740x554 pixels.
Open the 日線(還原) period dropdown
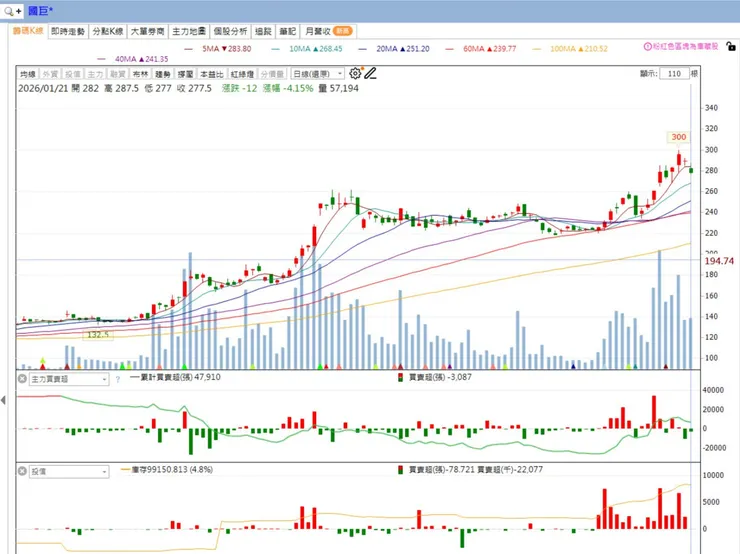(x=318, y=74)
